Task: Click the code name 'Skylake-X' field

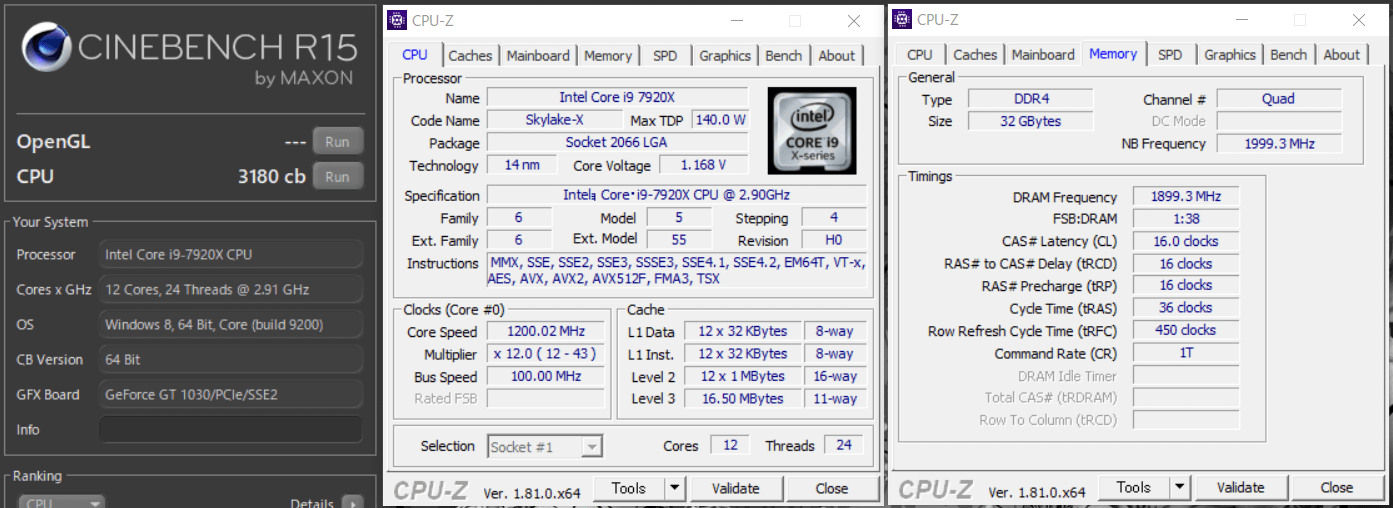Action: pyautogui.click(x=553, y=120)
